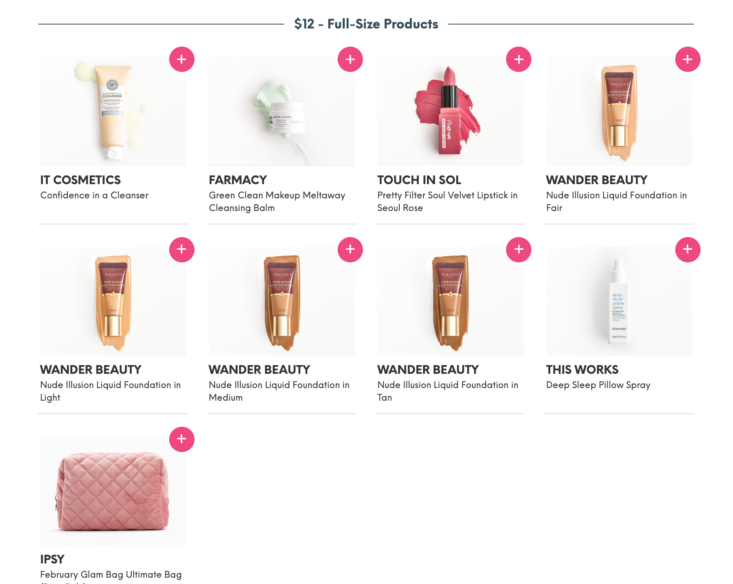This screenshot has width=733, height=584.
Task: Click the THIS WORKS brand heading
Action: pyautogui.click(x=582, y=370)
